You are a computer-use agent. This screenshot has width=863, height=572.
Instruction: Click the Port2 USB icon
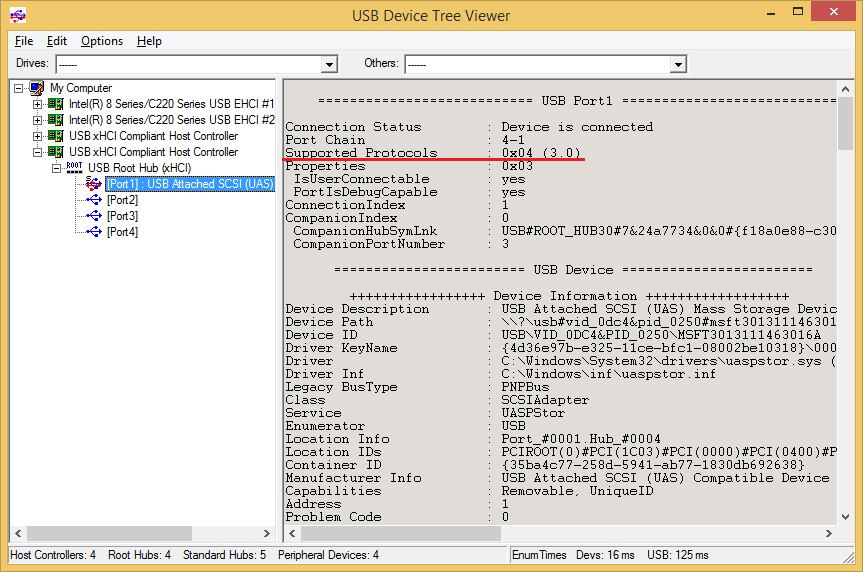click(x=94, y=199)
